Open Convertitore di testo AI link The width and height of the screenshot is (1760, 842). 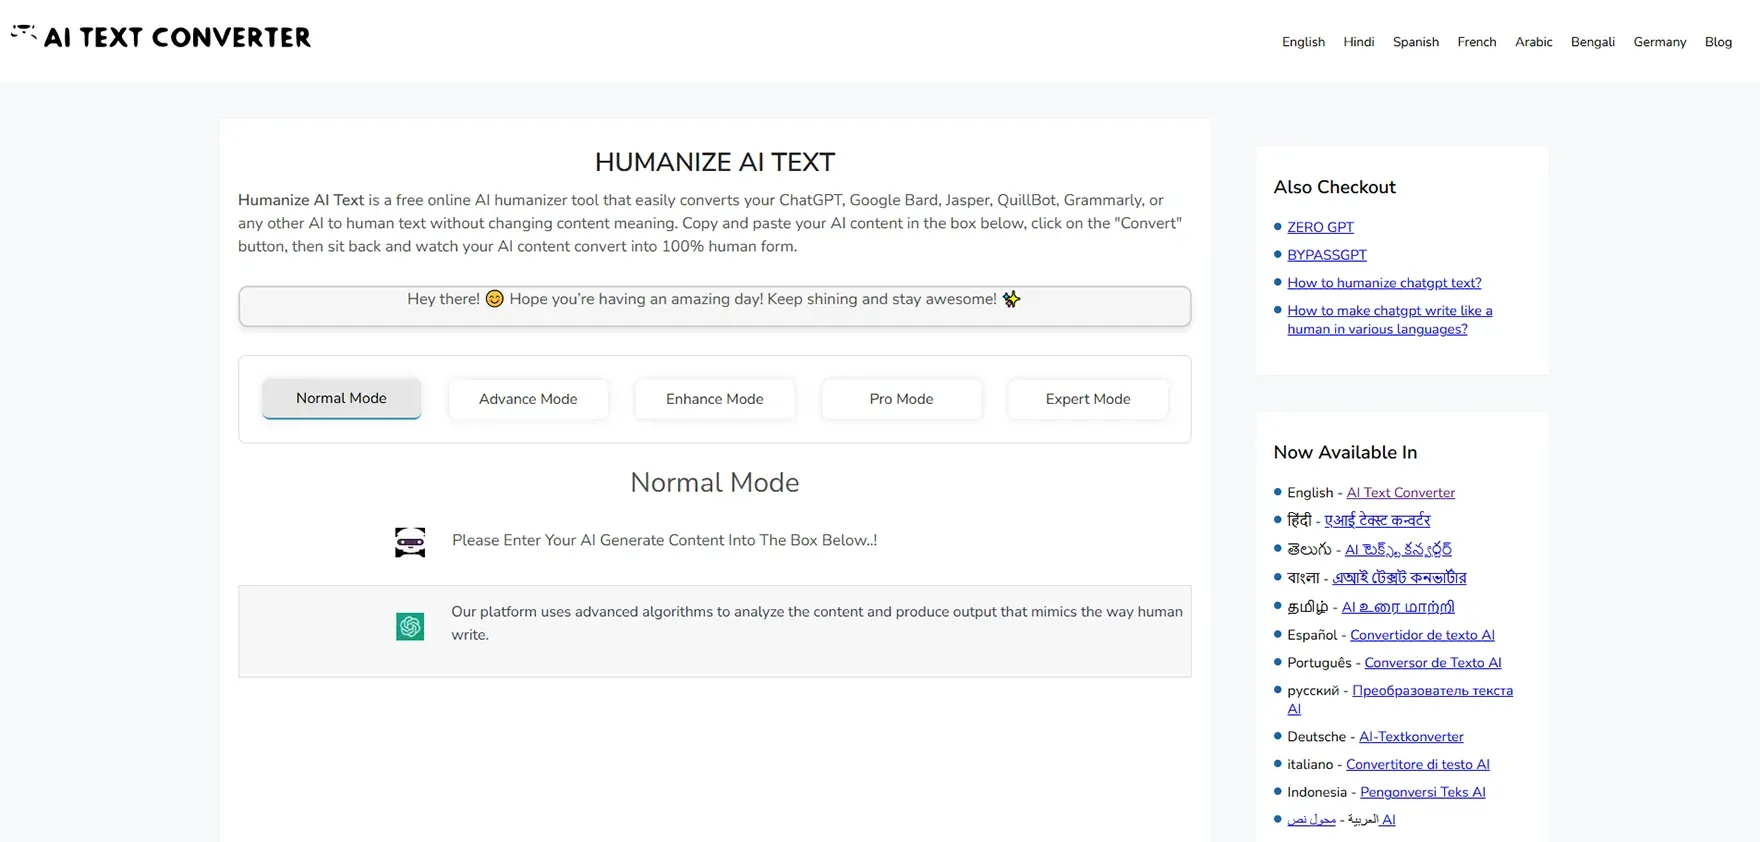coord(1417,765)
